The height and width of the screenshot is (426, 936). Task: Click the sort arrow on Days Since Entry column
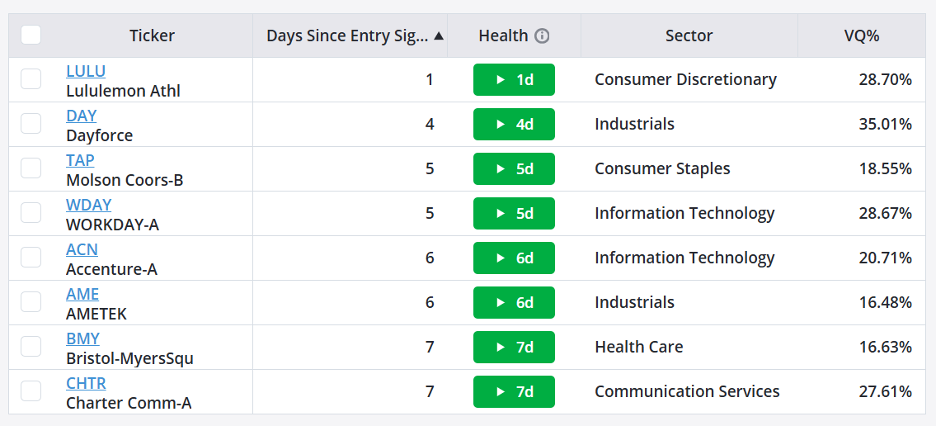click(x=439, y=36)
